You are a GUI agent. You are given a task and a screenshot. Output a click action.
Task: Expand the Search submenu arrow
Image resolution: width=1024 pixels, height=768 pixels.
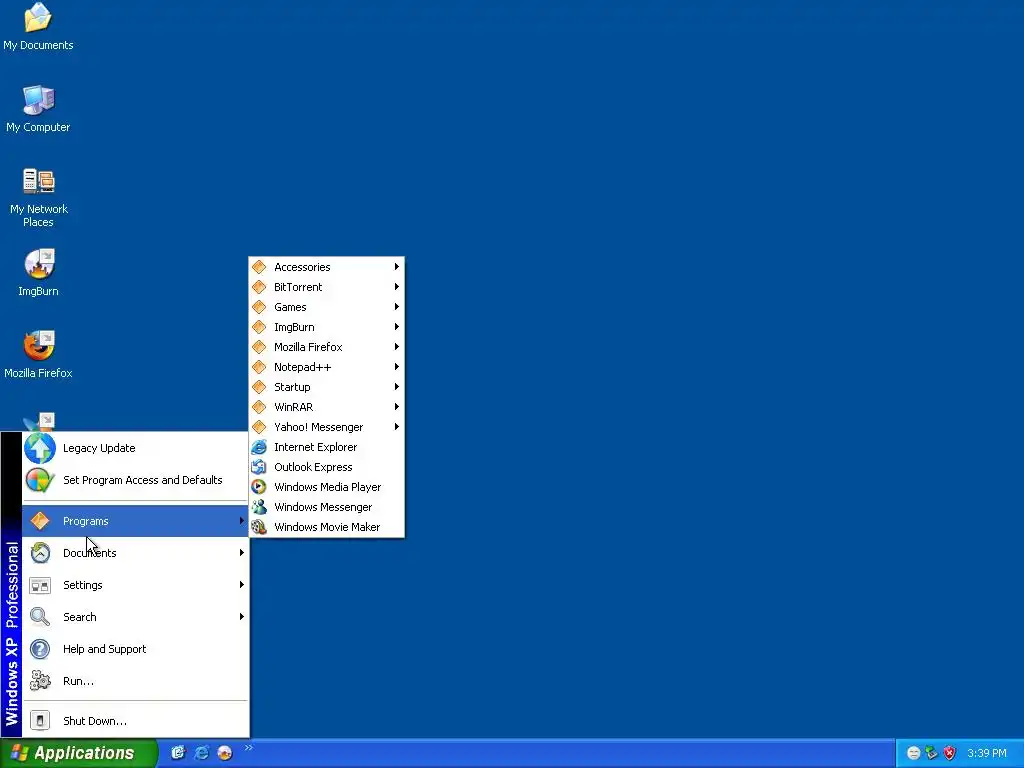coord(242,617)
